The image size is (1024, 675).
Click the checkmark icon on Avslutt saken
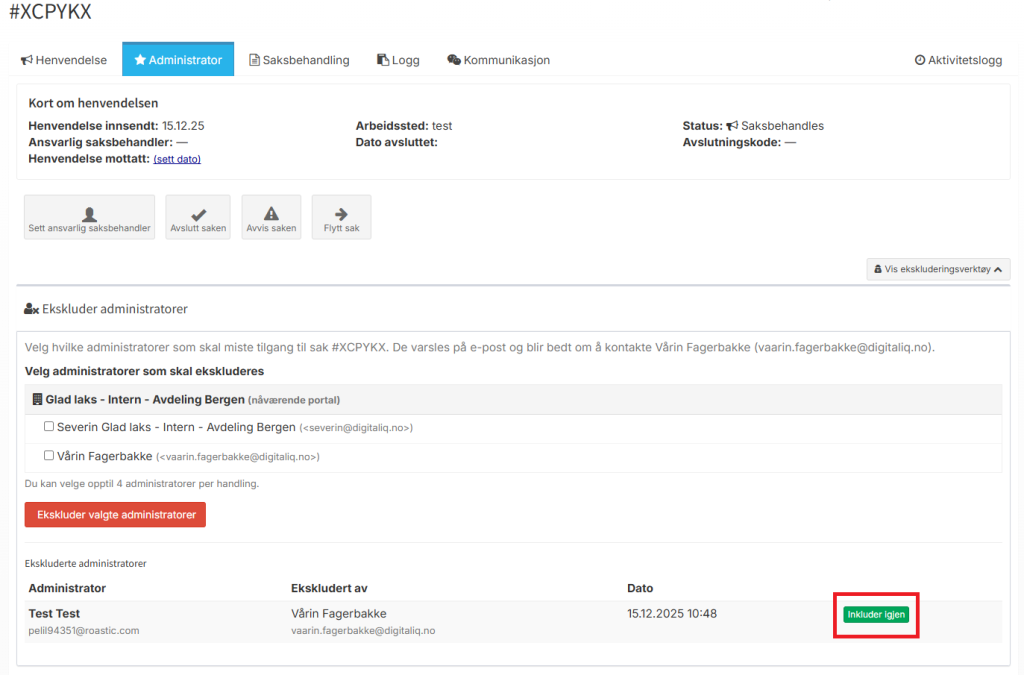tap(198, 213)
